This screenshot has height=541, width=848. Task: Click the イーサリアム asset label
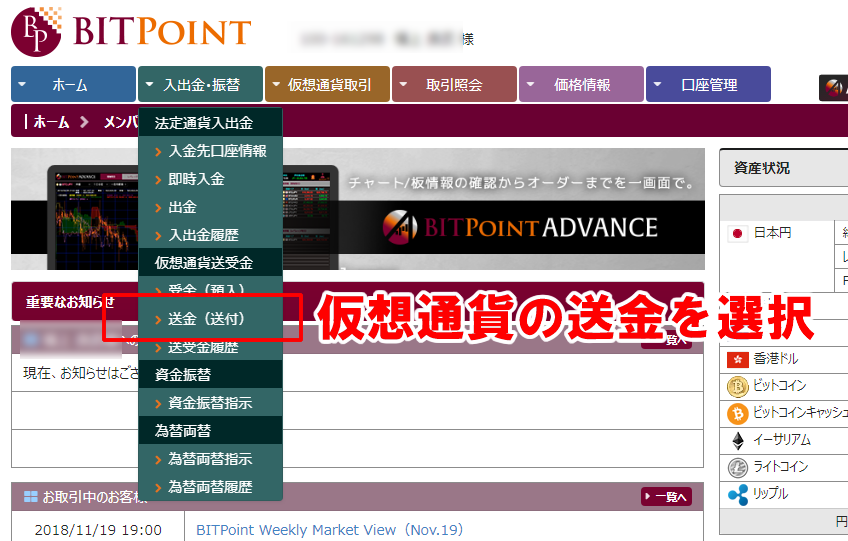click(782, 440)
